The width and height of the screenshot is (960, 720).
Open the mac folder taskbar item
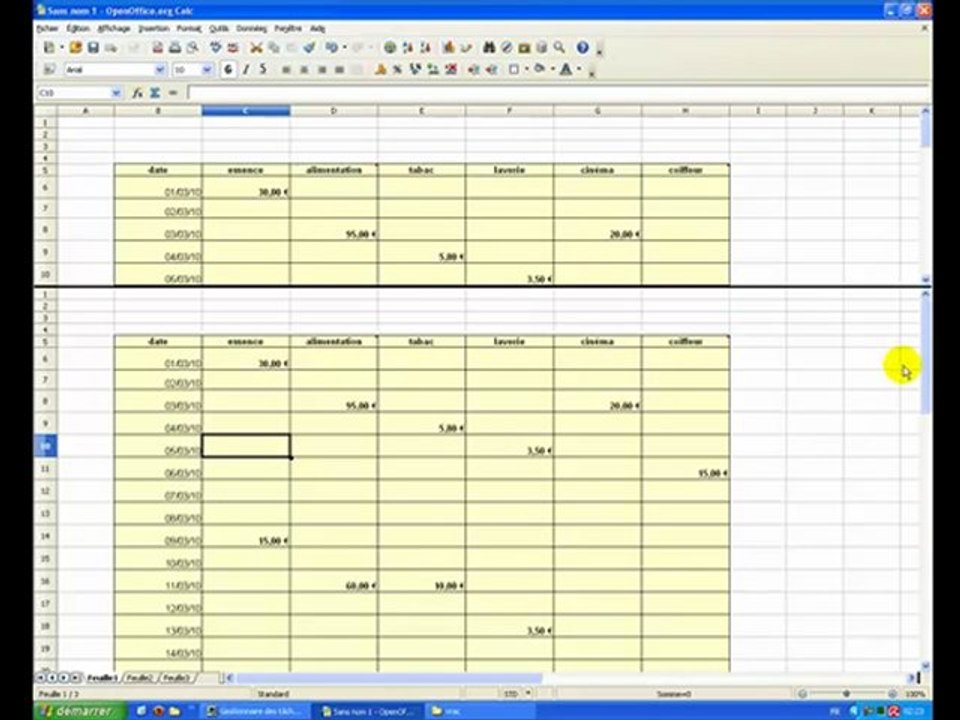pos(481,711)
